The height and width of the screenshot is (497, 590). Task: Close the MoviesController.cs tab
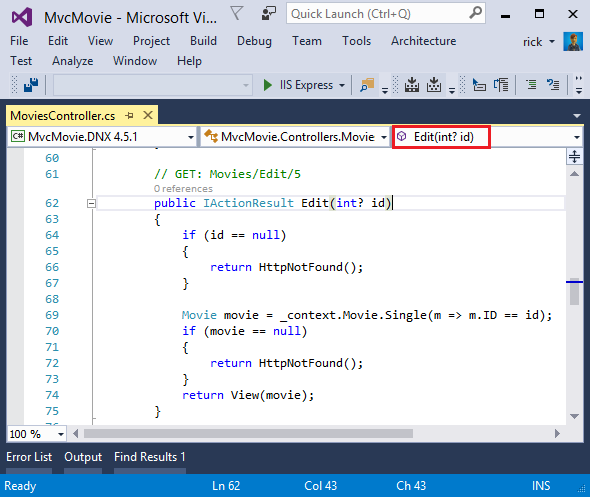pyautogui.click(x=148, y=115)
